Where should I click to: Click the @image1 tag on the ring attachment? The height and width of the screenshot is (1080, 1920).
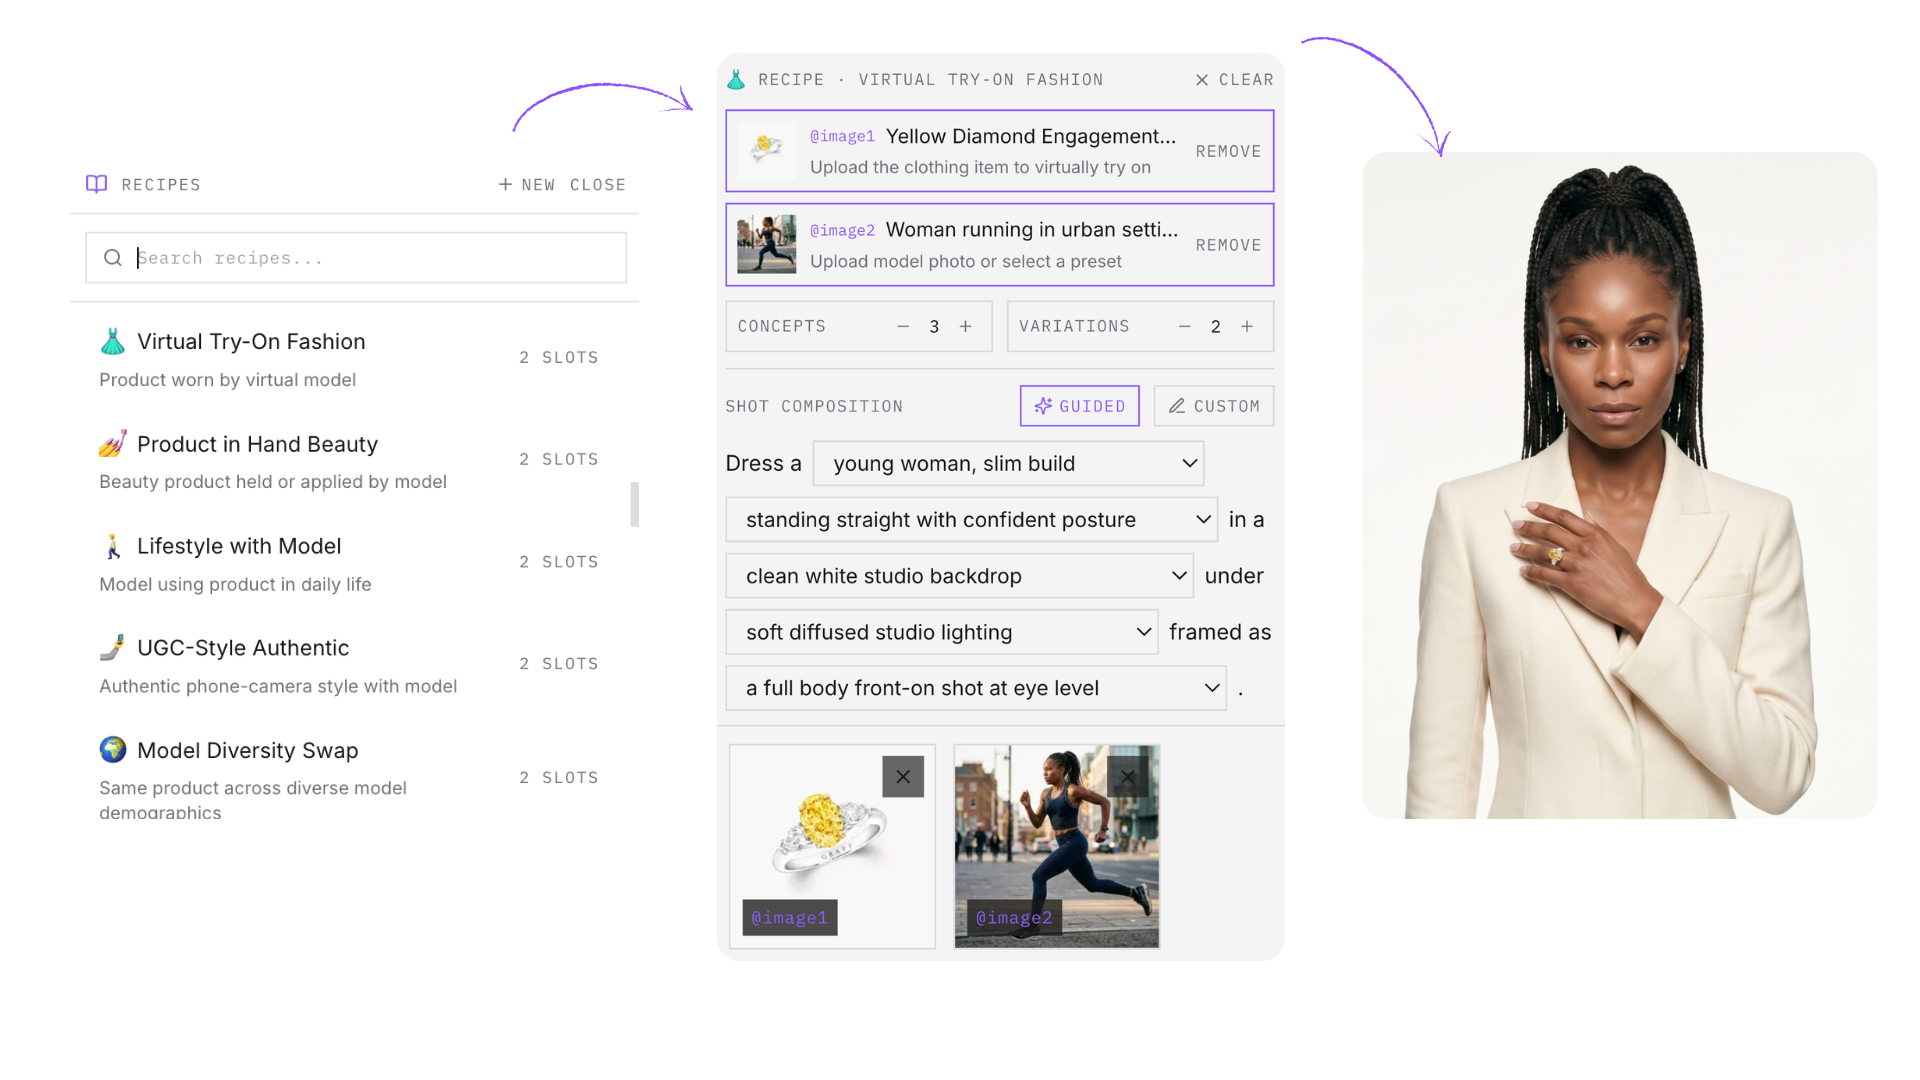pos(790,918)
